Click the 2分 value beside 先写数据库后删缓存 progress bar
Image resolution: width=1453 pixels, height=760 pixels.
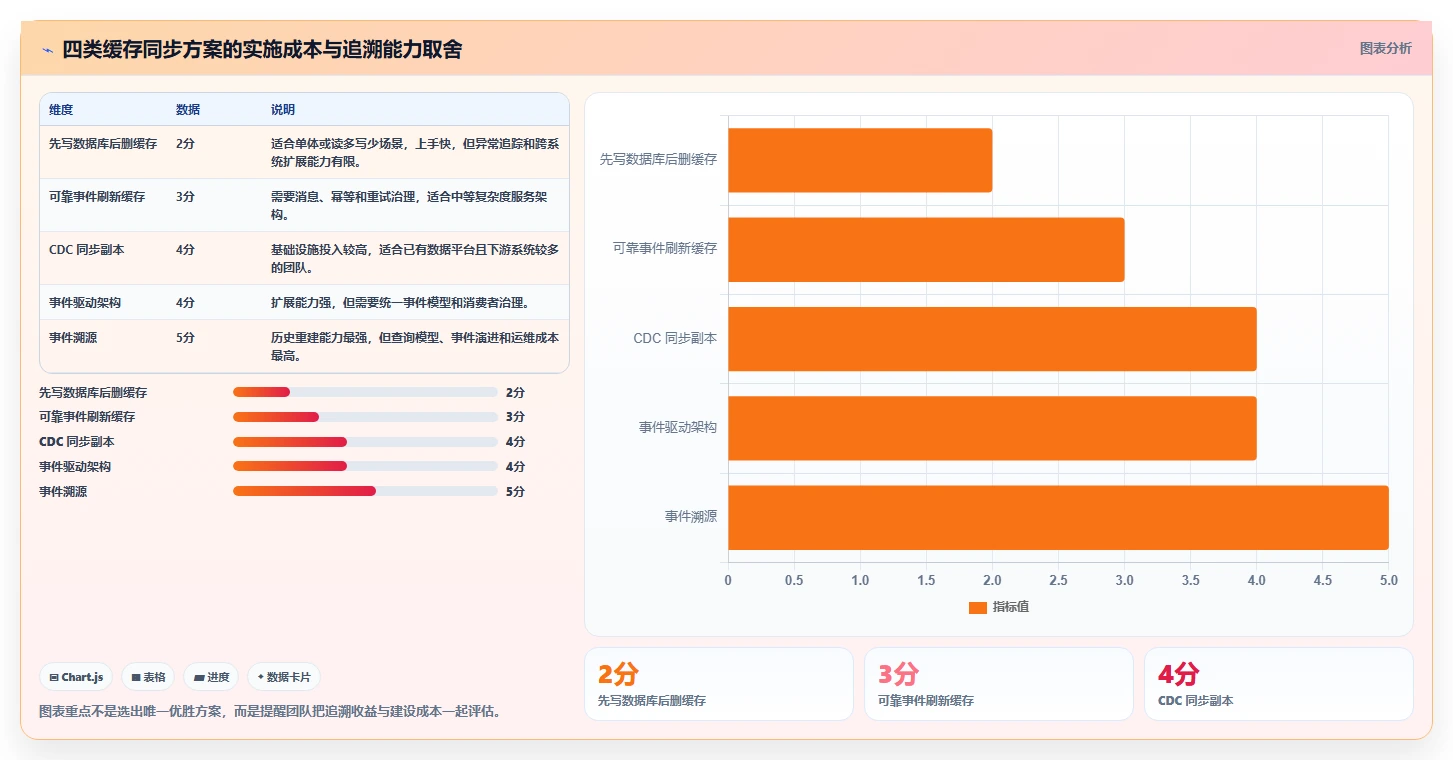tap(515, 392)
